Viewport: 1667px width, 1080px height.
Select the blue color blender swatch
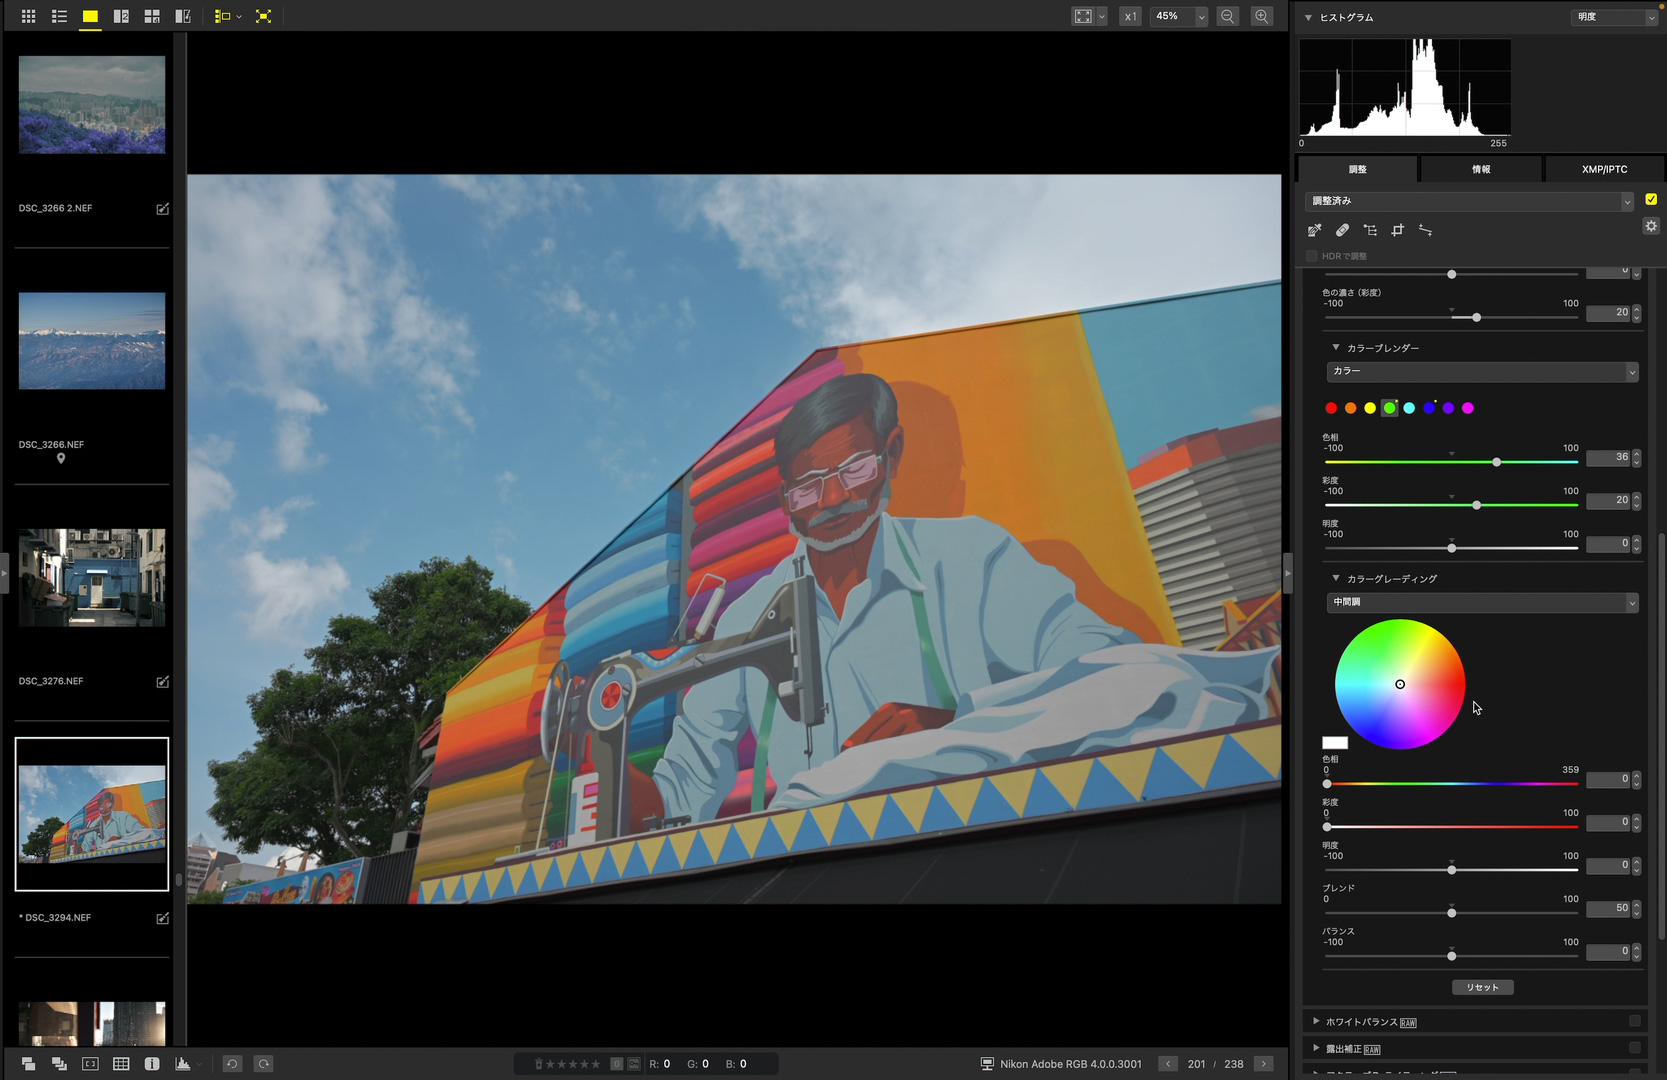coord(1429,408)
